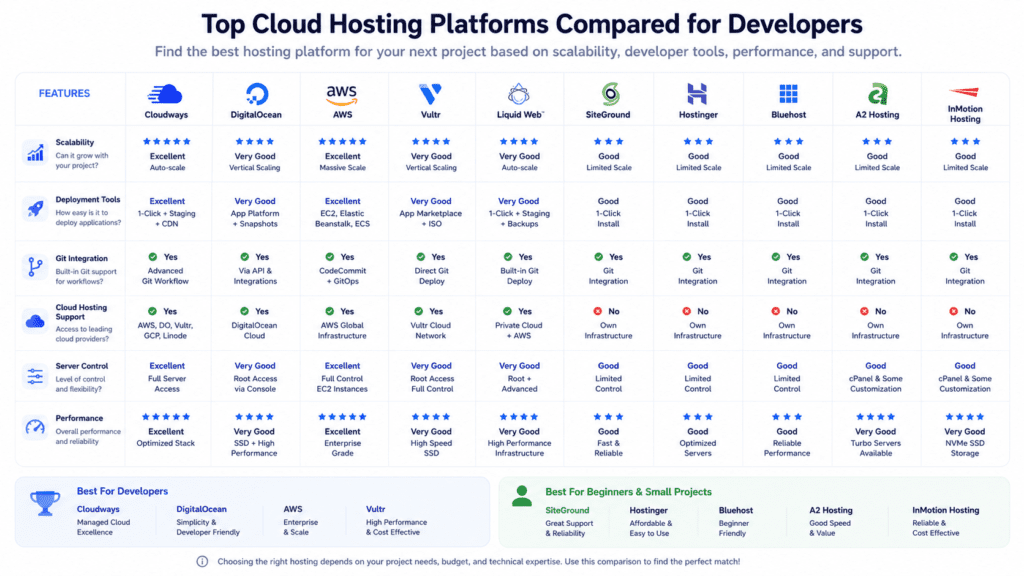Click 'High Performance & Cost Effective' Vultr description
Image resolution: width=1024 pixels, height=576 pixels.
[396, 527]
